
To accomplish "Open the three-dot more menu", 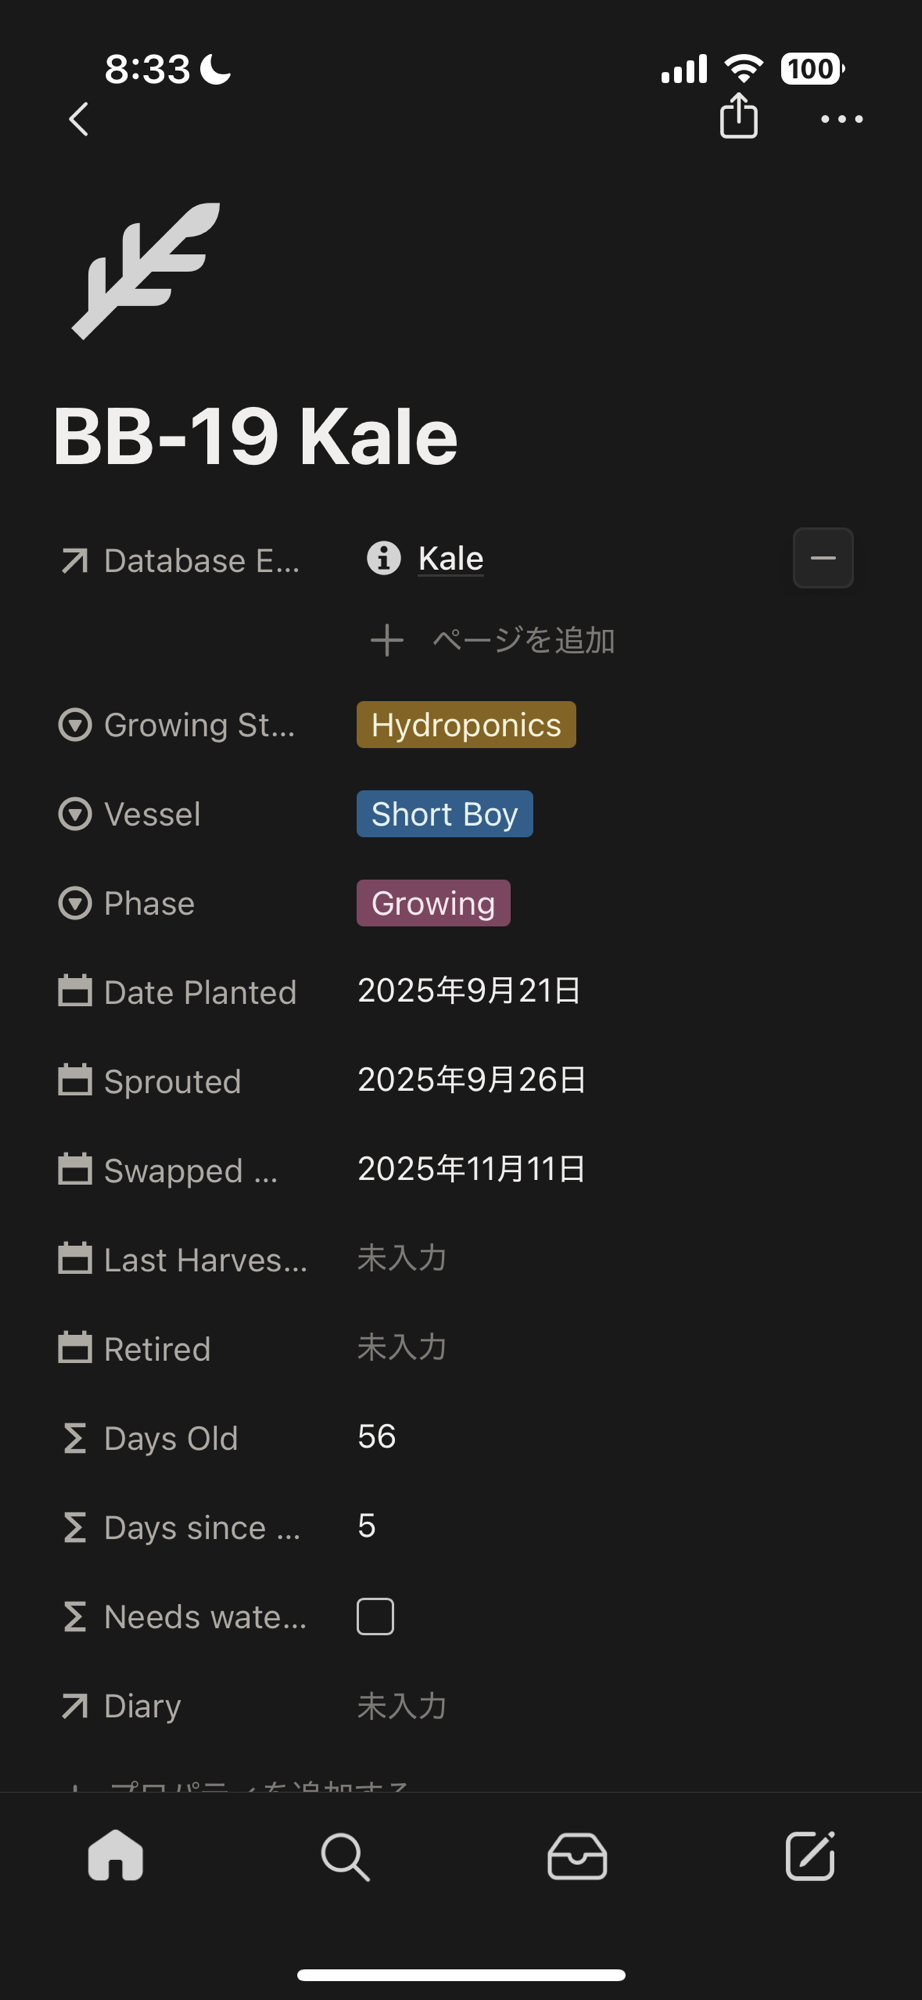I will 841,119.
